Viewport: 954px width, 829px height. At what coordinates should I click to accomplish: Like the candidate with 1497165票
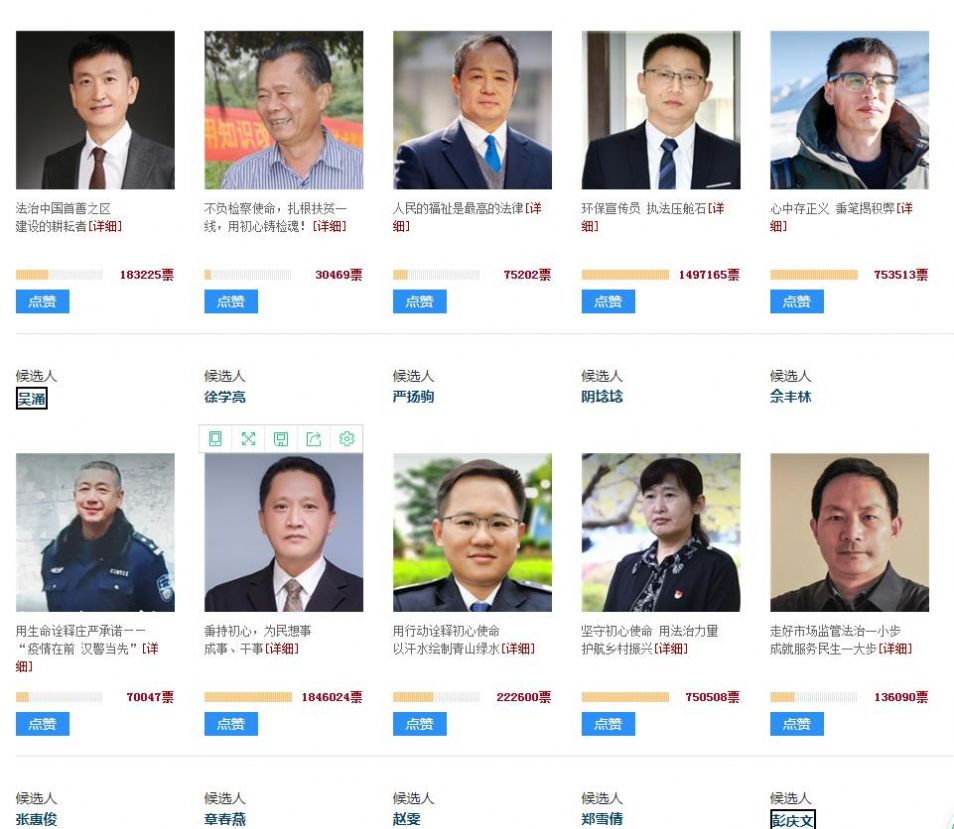click(608, 302)
